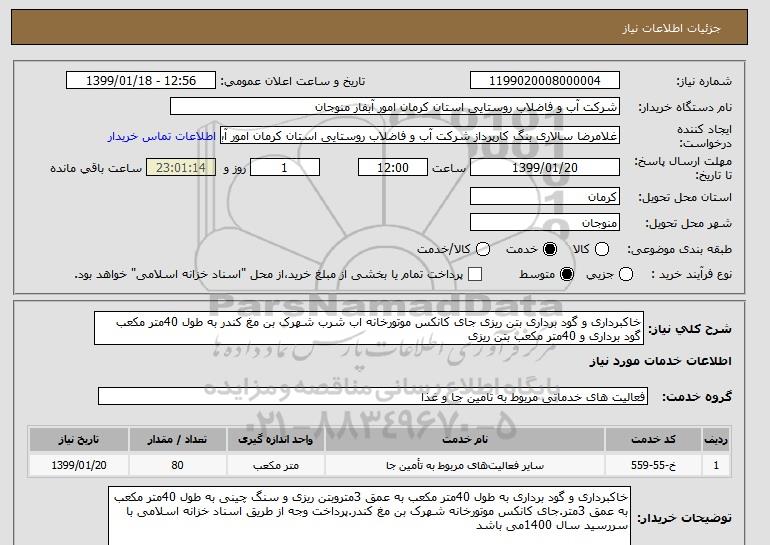Screen dimensions: 770x545
Task: Select the کالا radio button
Action: tap(602, 249)
